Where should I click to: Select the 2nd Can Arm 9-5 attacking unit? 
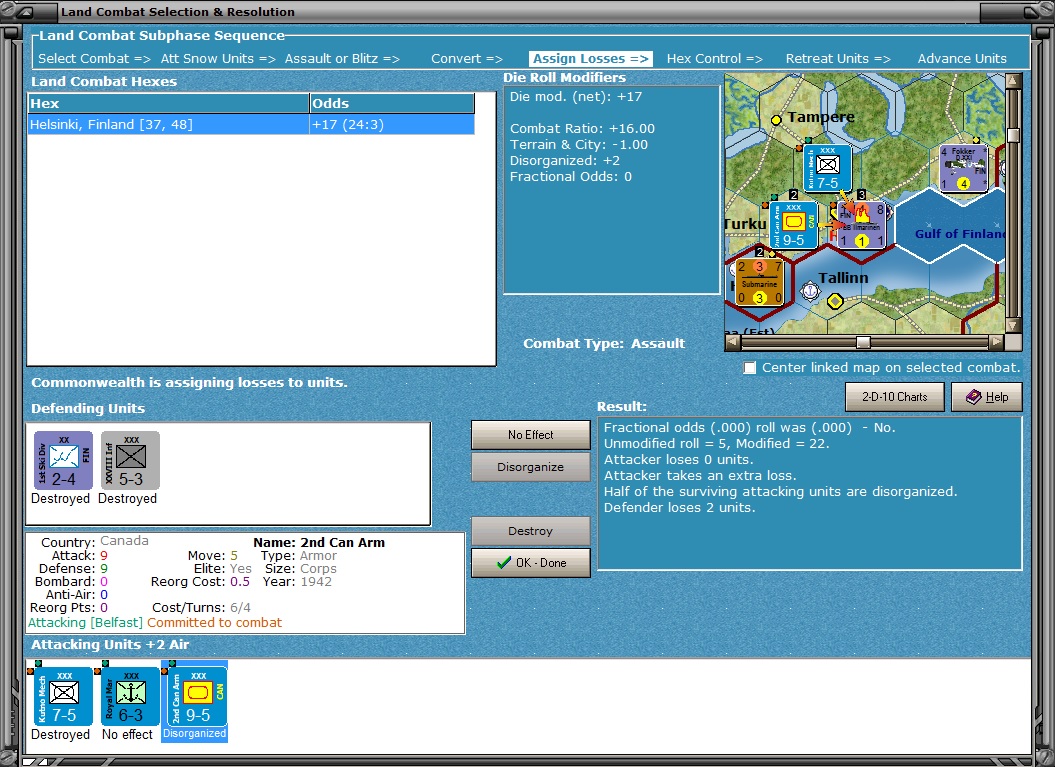197,696
